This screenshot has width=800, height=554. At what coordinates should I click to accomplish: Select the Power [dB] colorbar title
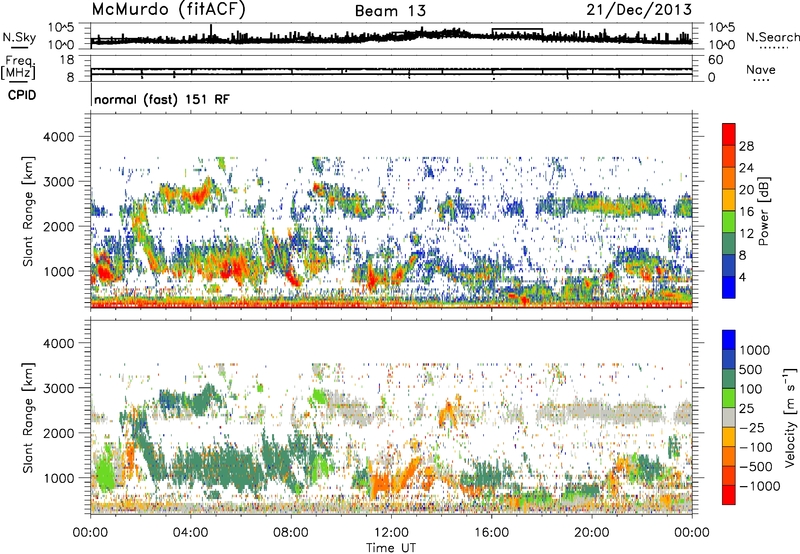tap(764, 211)
